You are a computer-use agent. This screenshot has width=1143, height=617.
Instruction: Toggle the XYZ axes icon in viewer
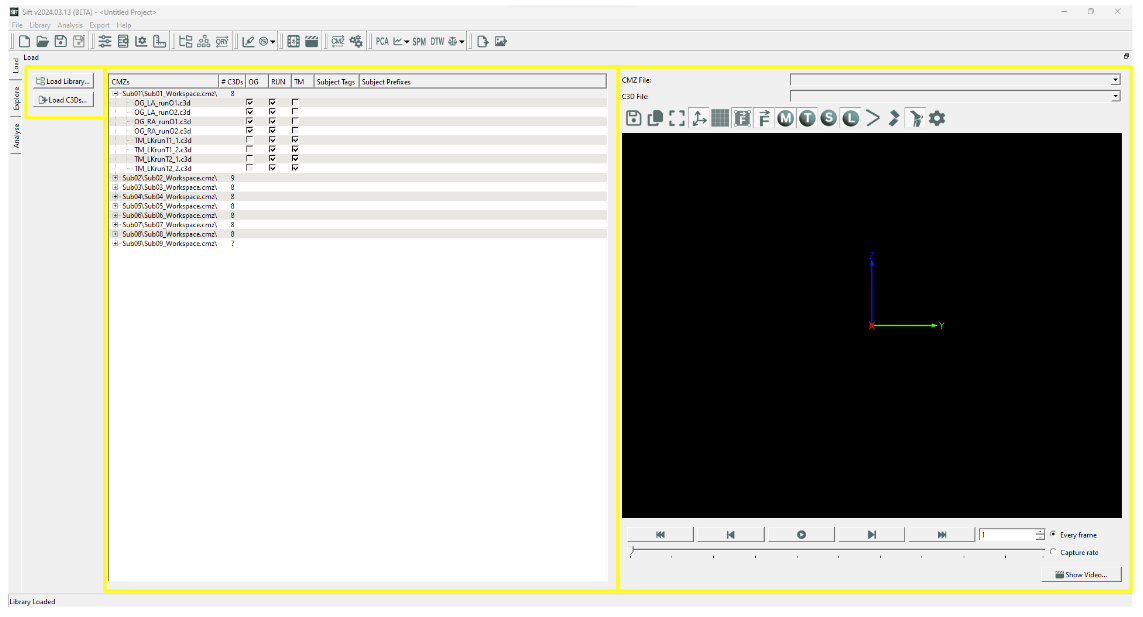click(699, 118)
